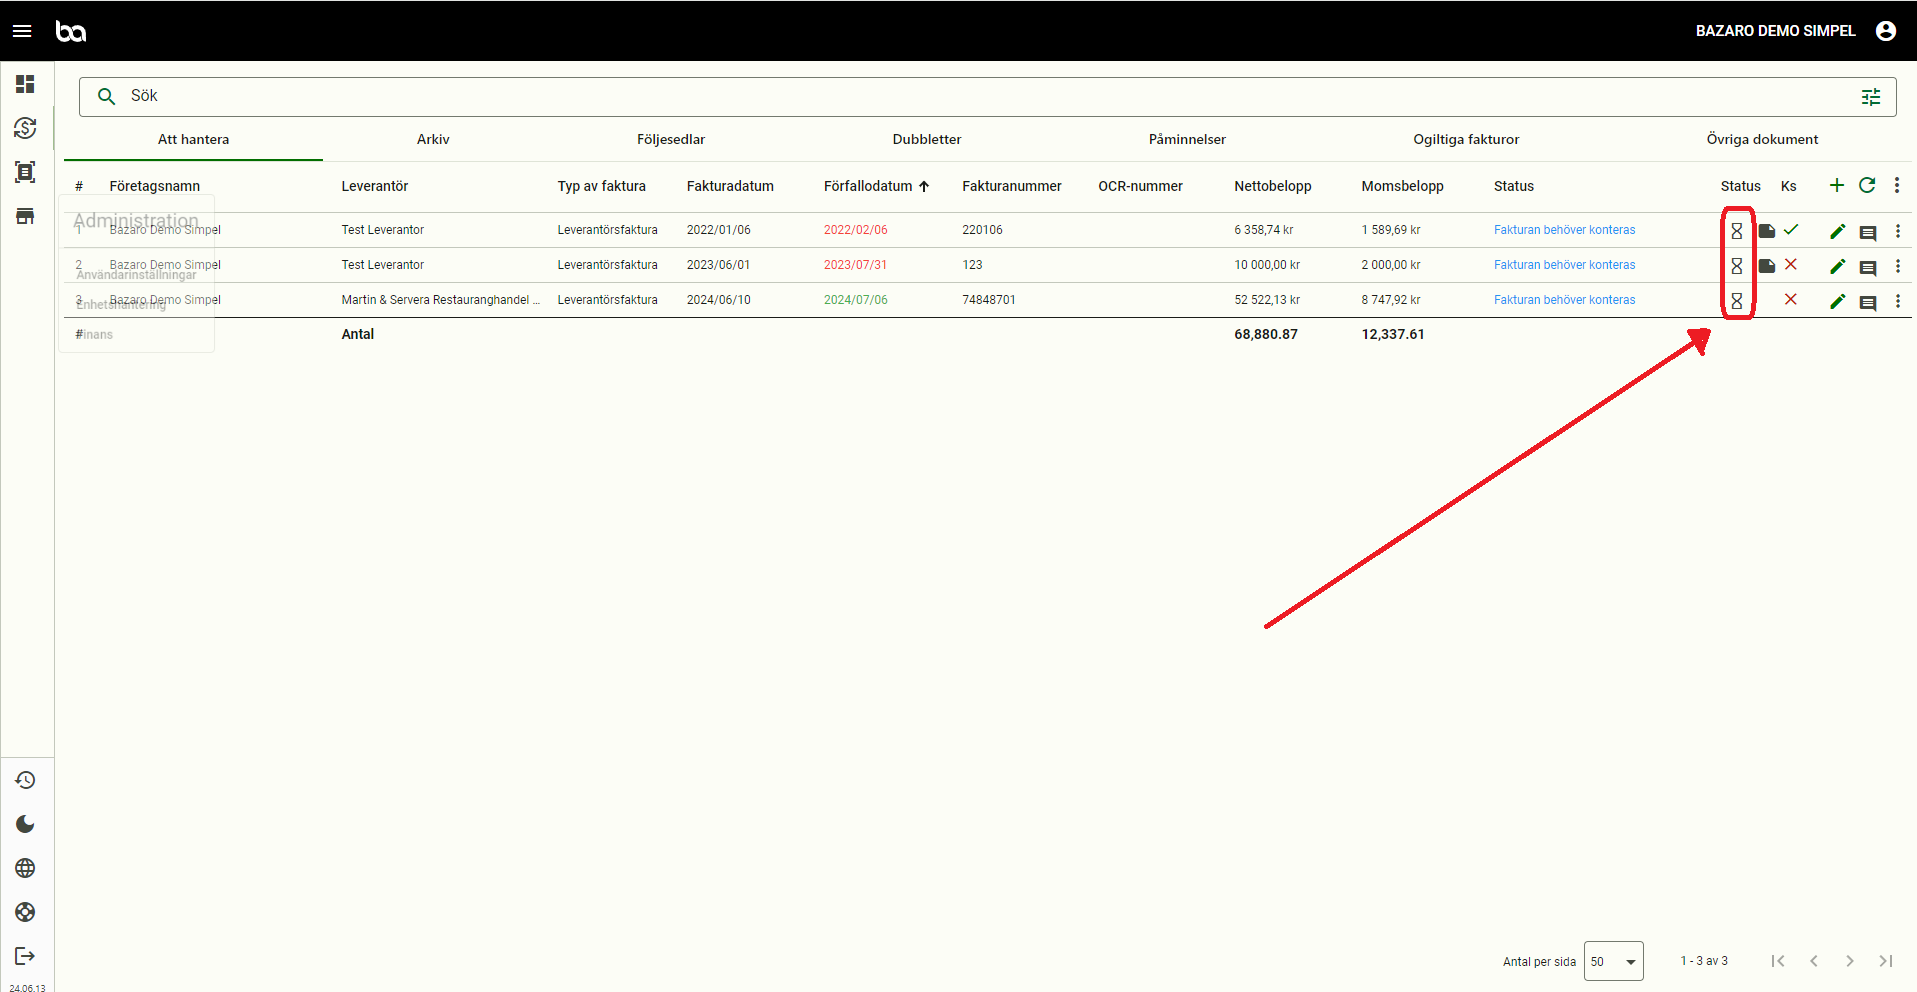1917x992 pixels.
Task: Open the status link for invoice 123
Action: pos(1565,265)
